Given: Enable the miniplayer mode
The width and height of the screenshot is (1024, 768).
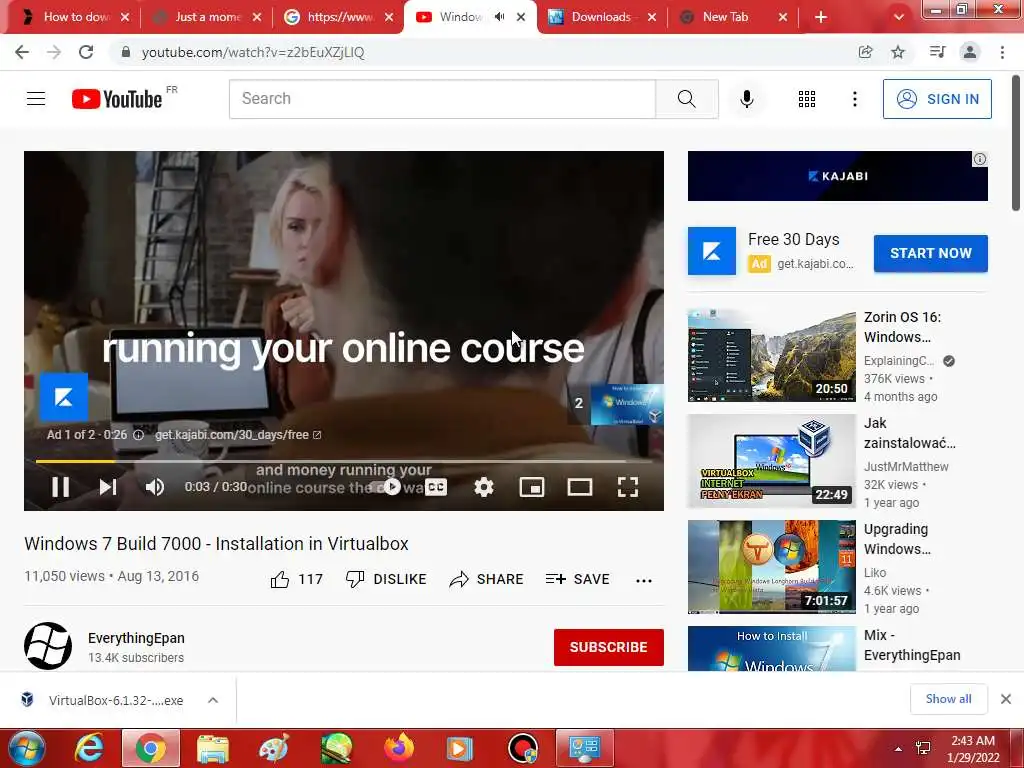Looking at the screenshot, I should [x=532, y=487].
